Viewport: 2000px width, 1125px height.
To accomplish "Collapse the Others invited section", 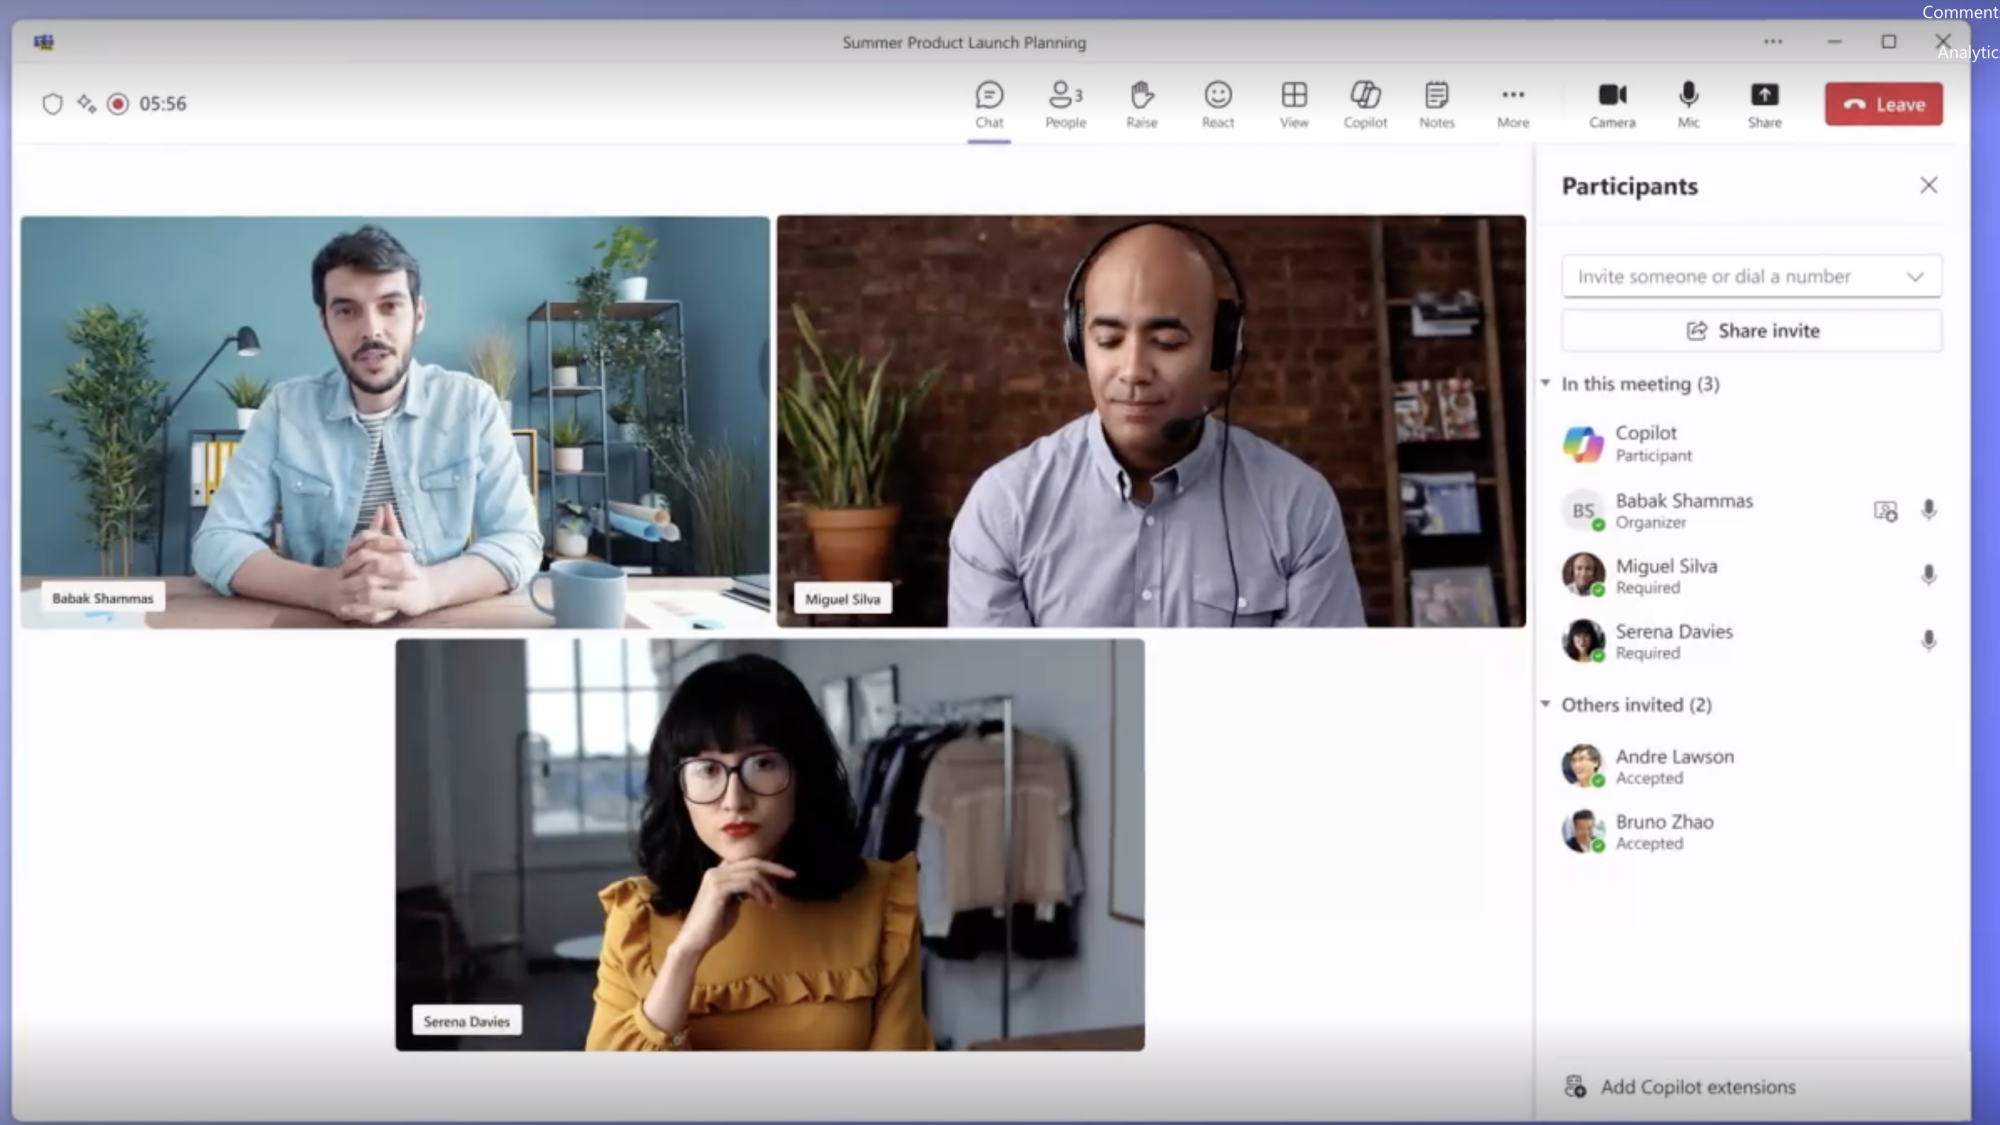I will coord(1546,704).
